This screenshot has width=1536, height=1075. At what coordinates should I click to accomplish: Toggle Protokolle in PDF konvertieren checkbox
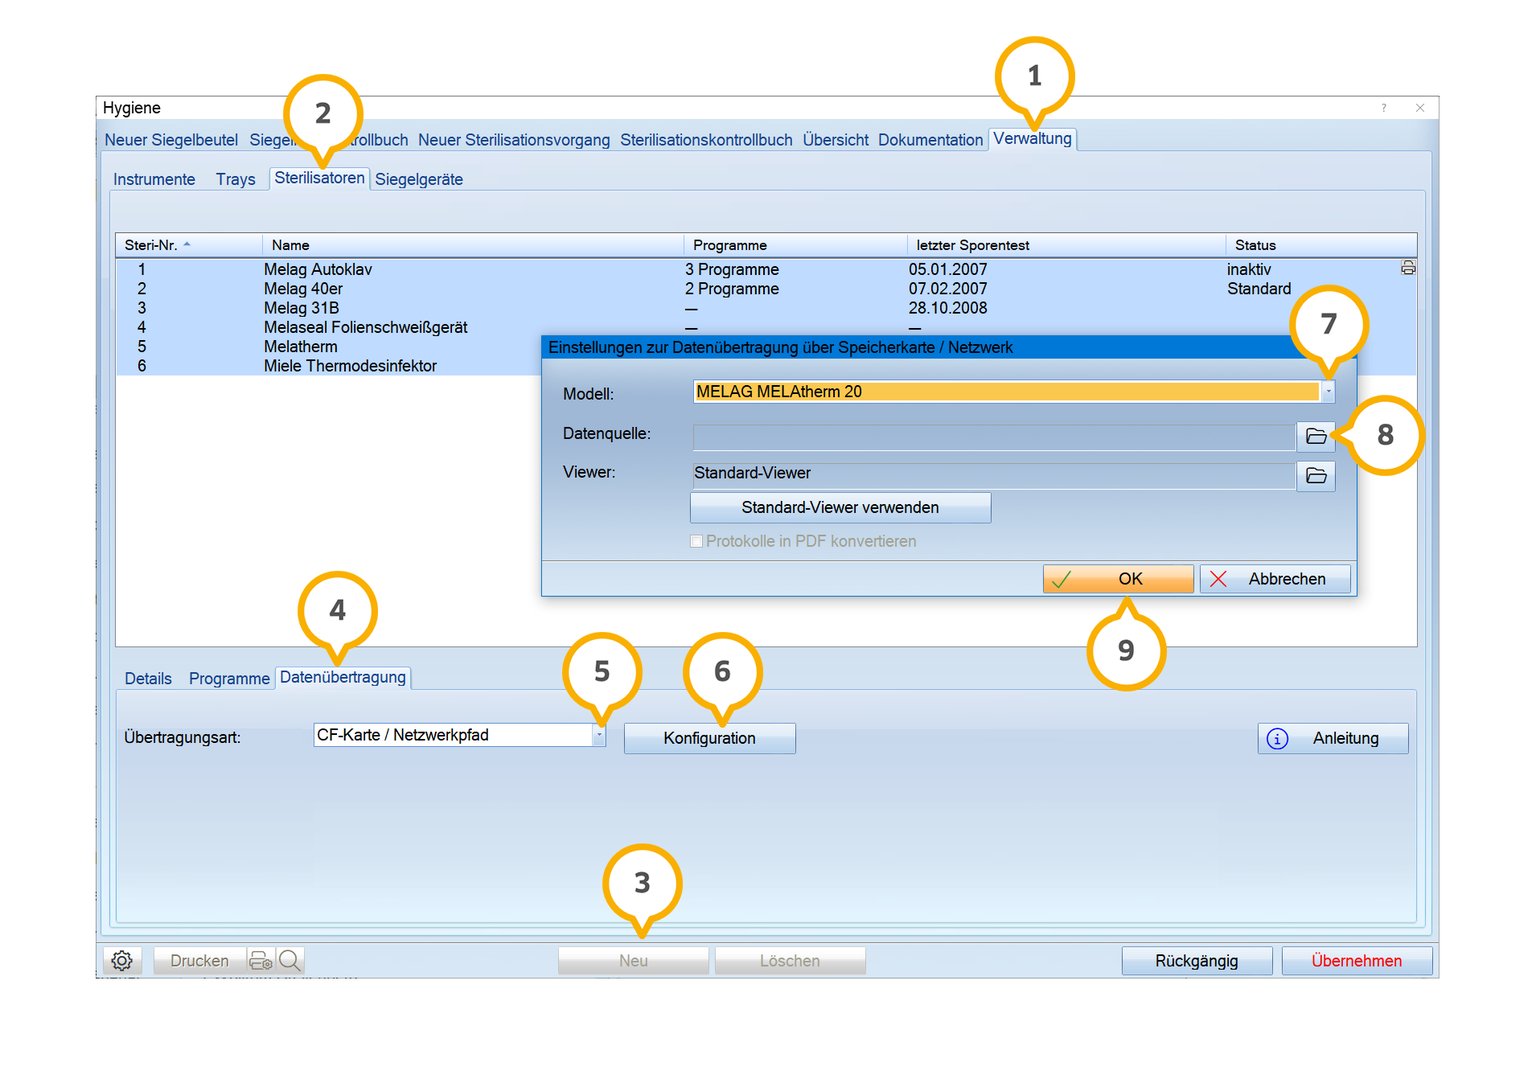[x=697, y=542]
